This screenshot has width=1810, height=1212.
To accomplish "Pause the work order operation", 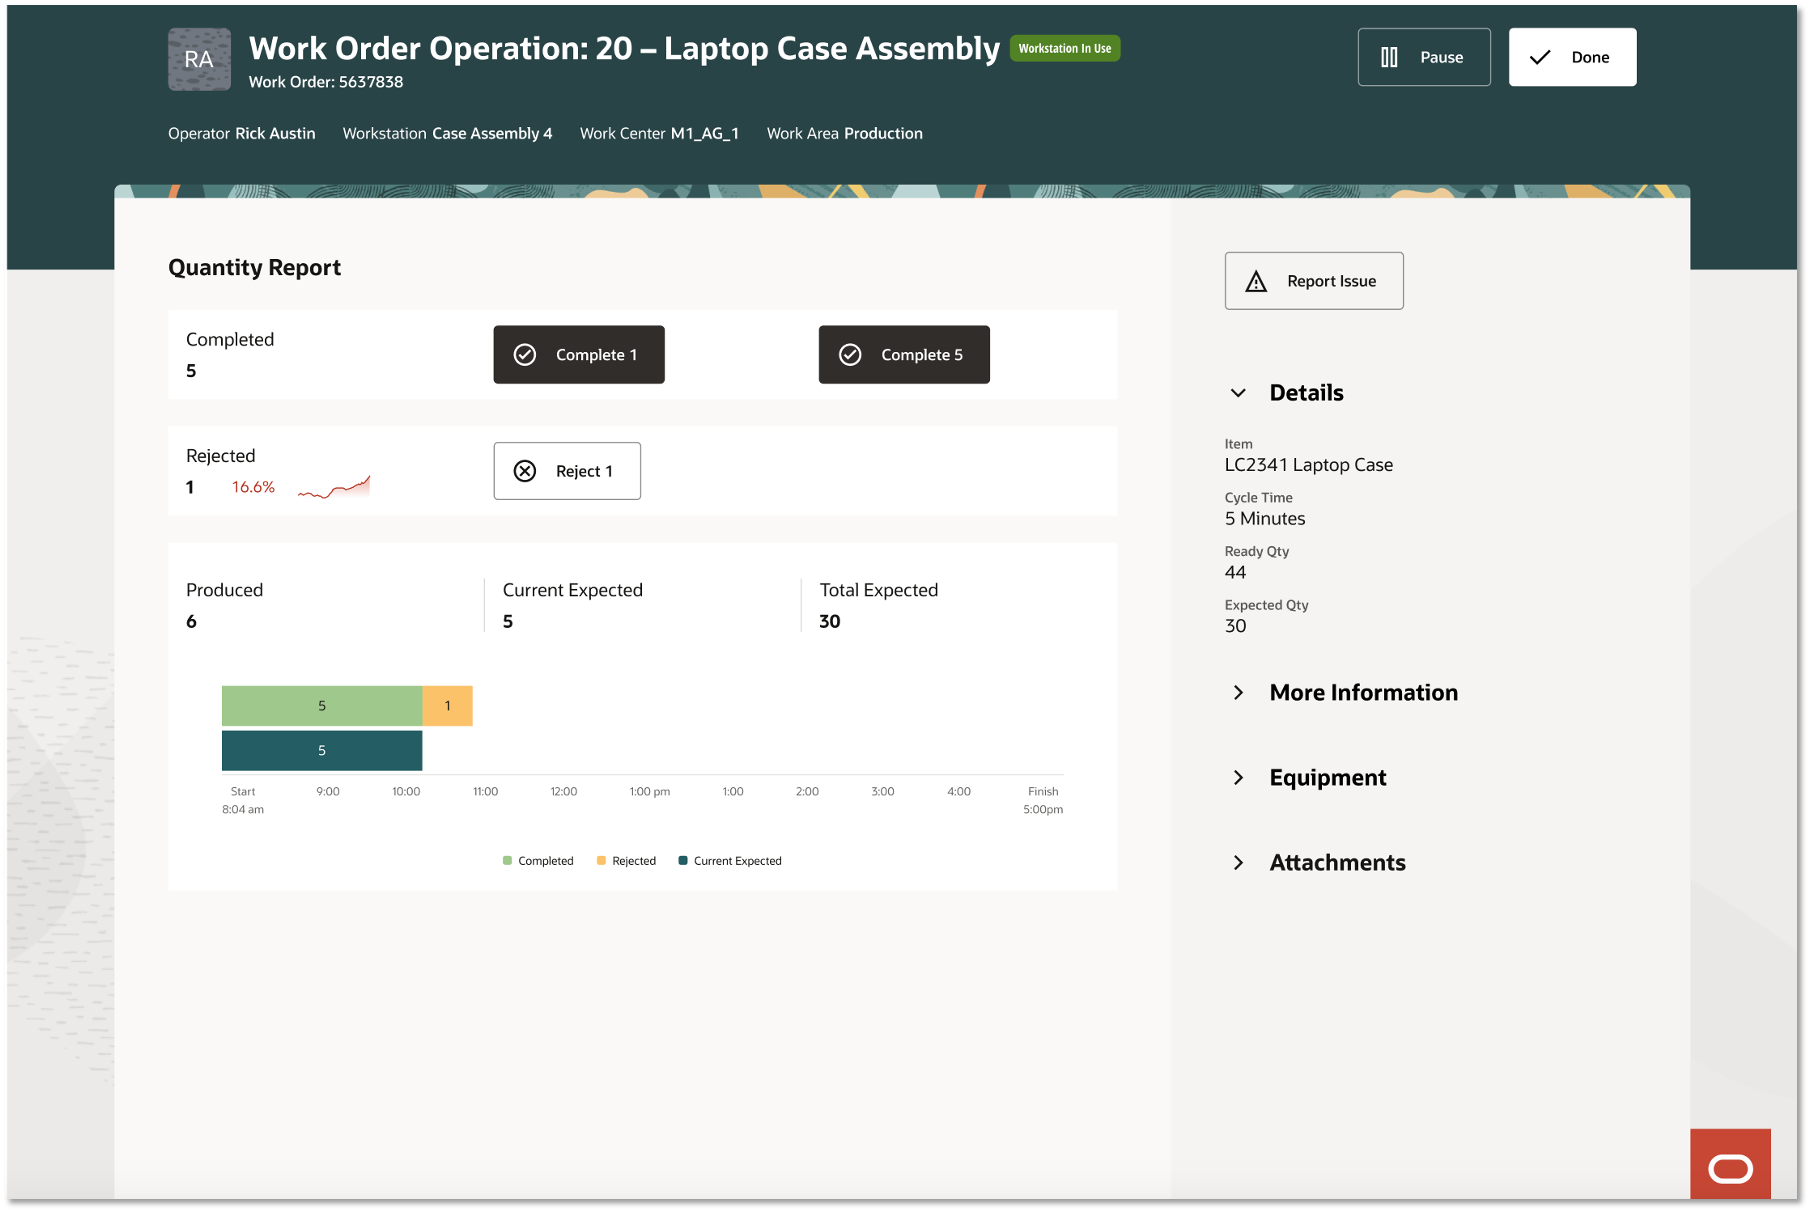I will (1423, 57).
